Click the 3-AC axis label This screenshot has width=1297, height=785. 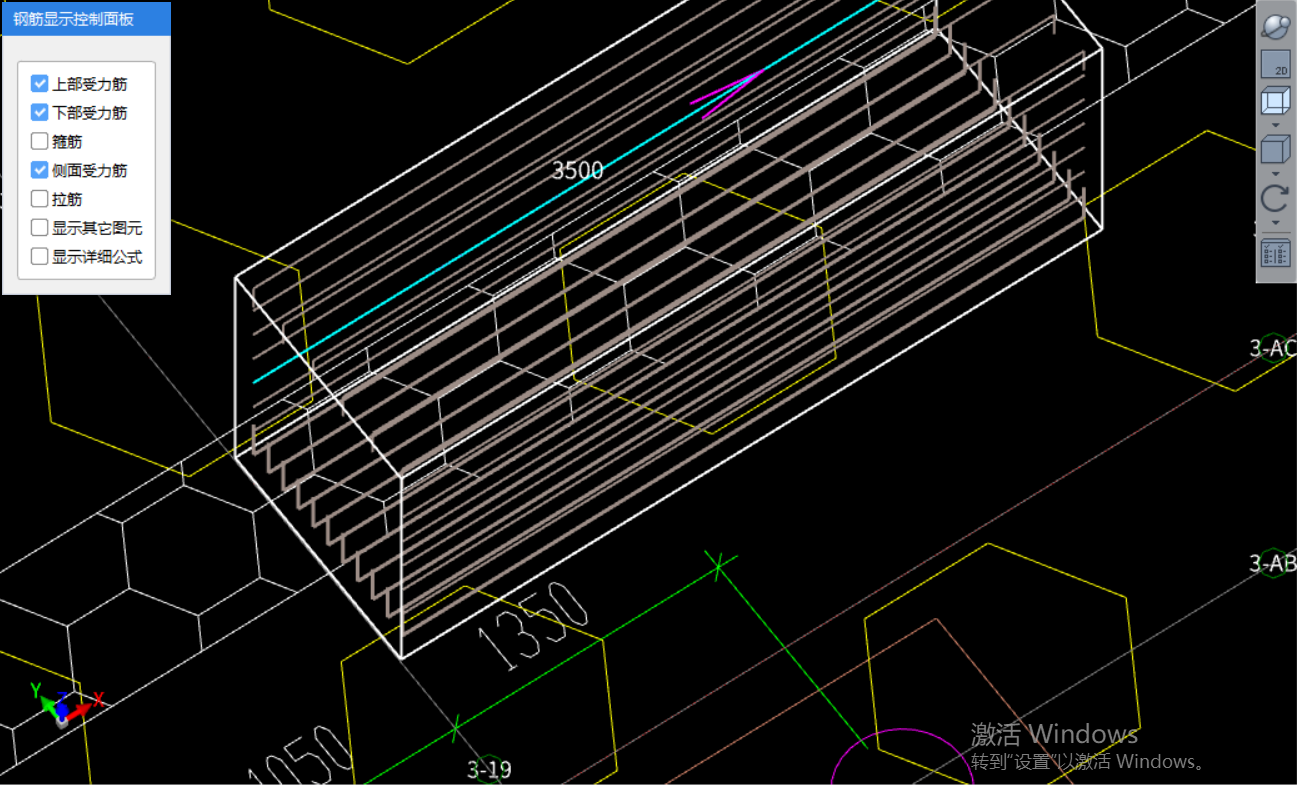[1272, 348]
